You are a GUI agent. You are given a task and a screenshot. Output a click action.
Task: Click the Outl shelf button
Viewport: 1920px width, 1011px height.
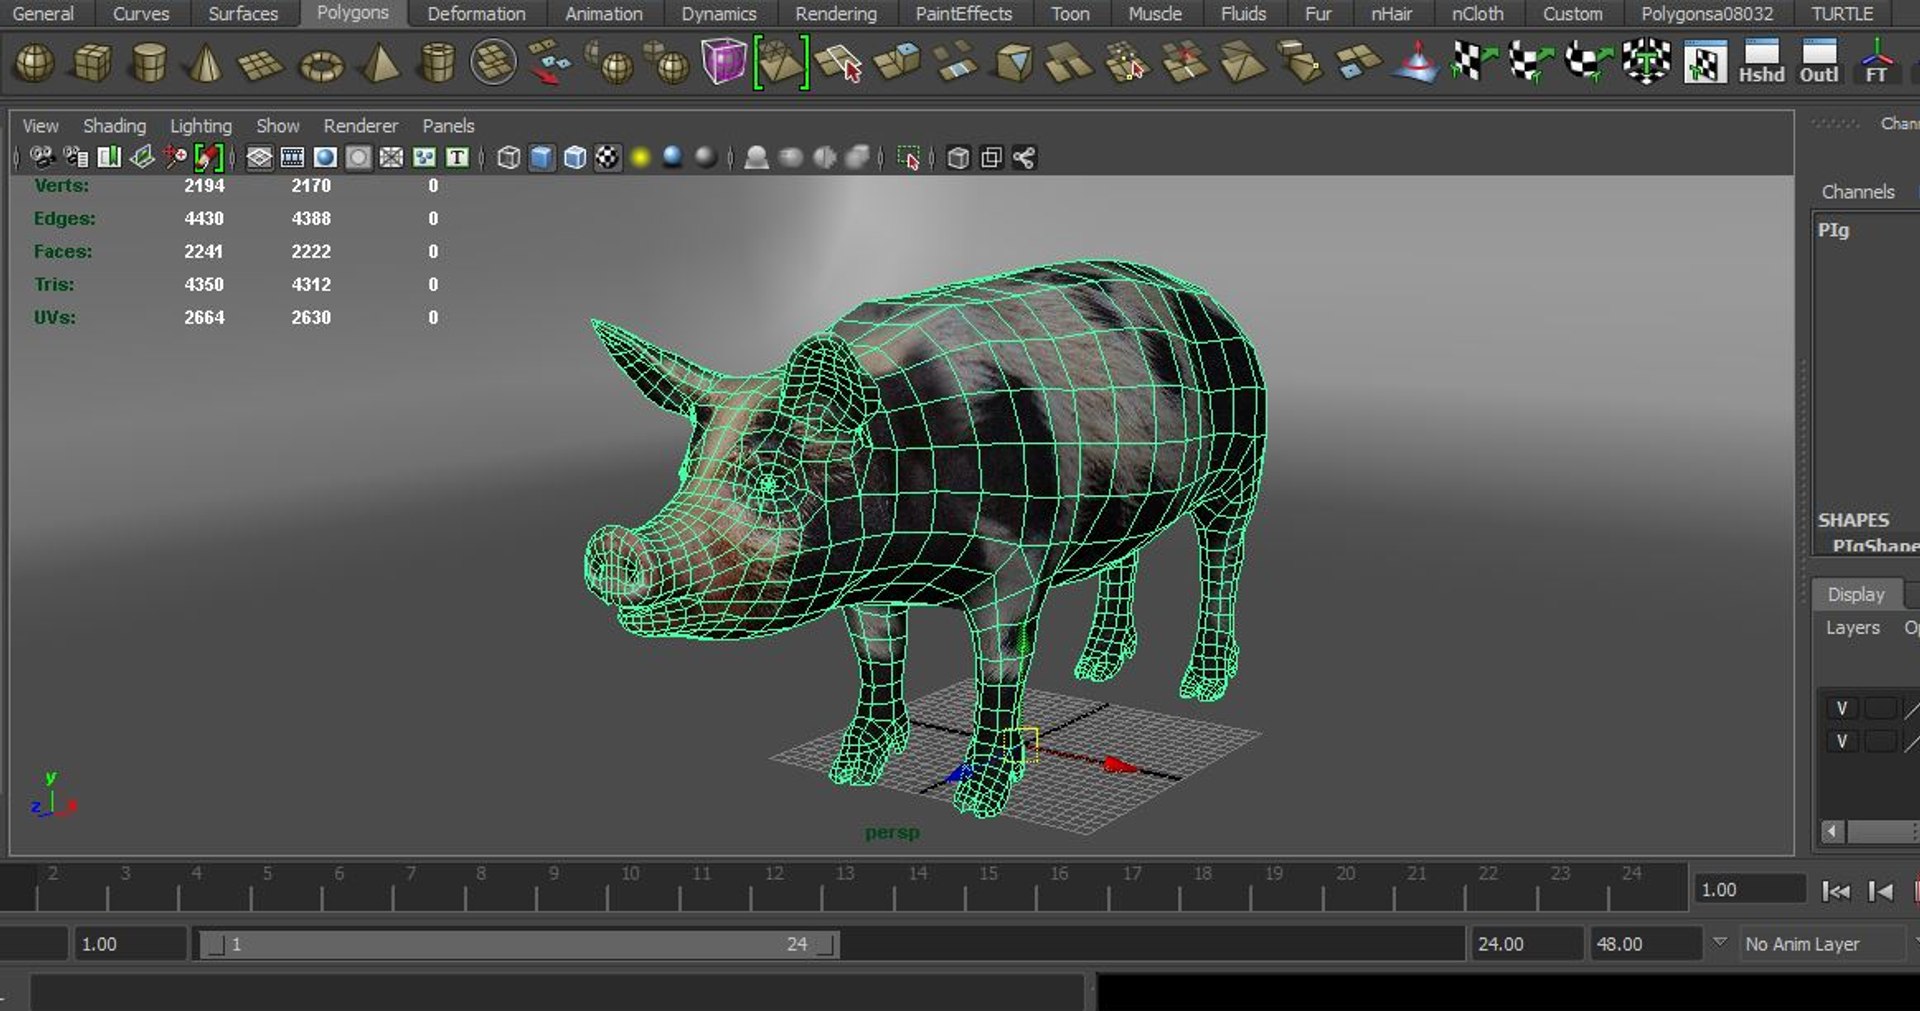[1819, 63]
